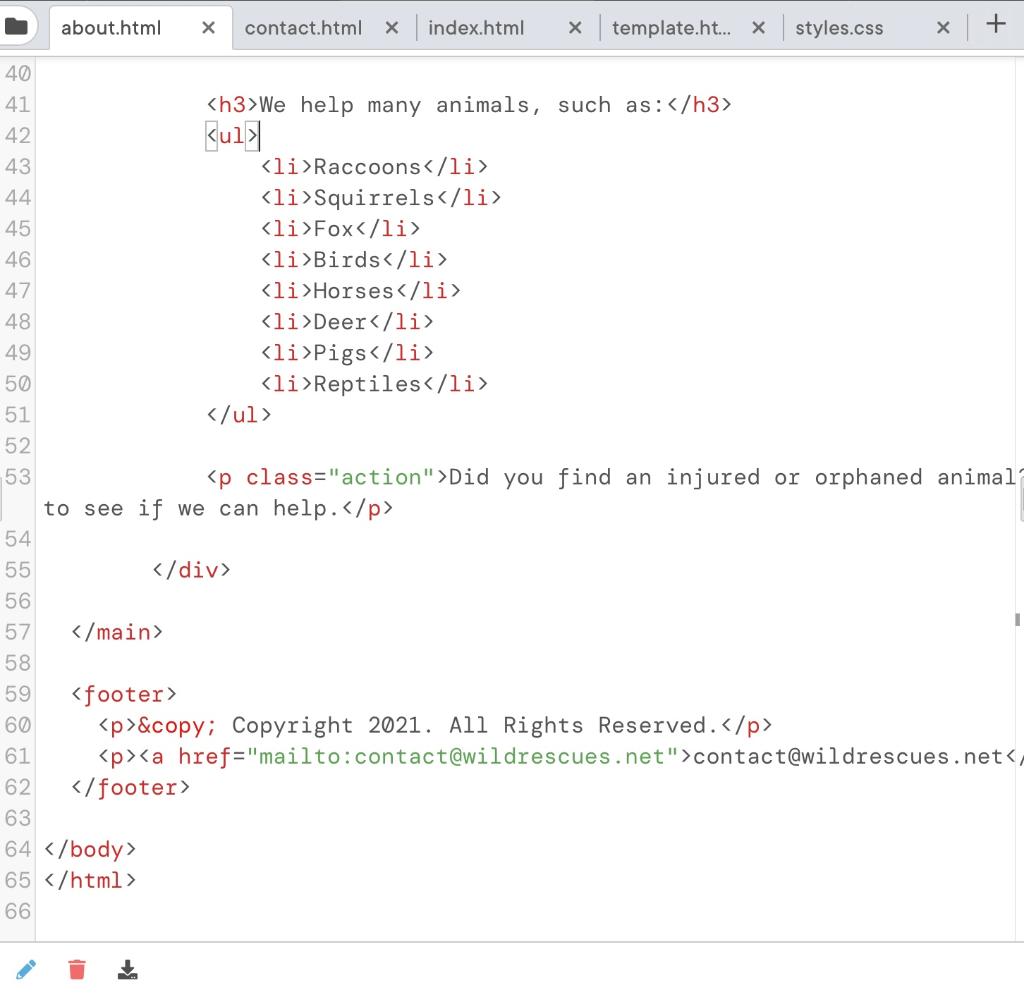Select the blue pencil rename icon
This screenshot has height=997, width=1024.
27,968
